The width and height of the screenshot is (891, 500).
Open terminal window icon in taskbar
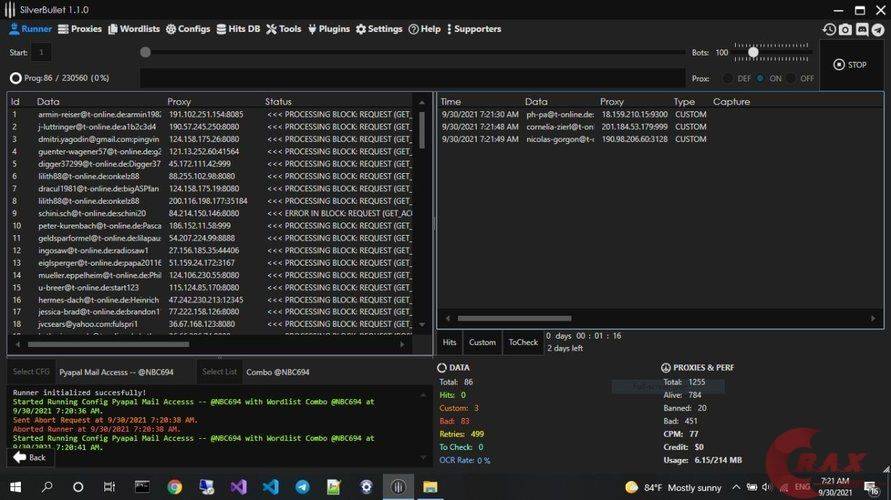click(x=142, y=487)
